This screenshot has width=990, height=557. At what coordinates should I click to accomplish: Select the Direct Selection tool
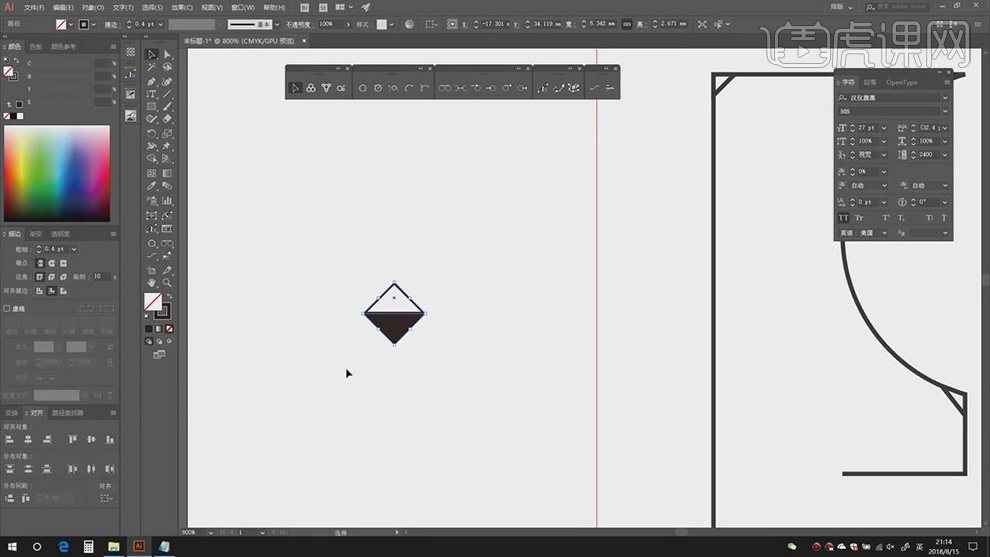[167, 55]
